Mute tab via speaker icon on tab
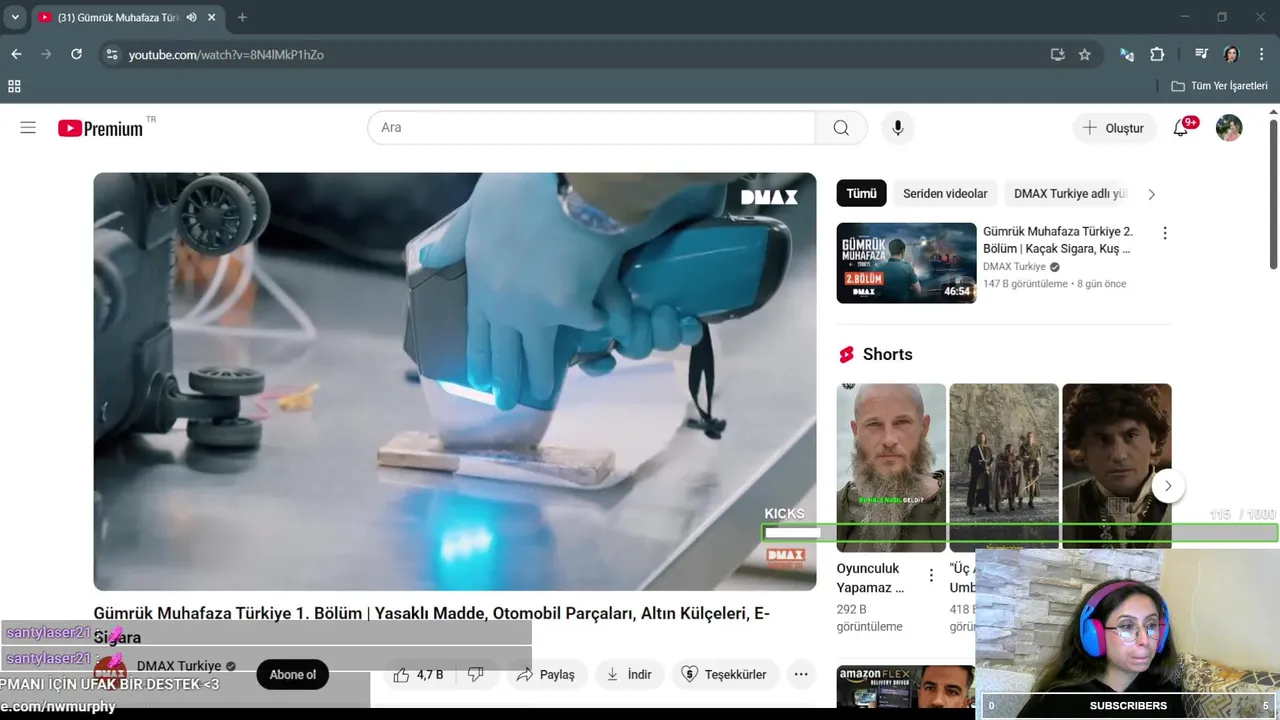The height and width of the screenshot is (720, 1280). [191, 17]
